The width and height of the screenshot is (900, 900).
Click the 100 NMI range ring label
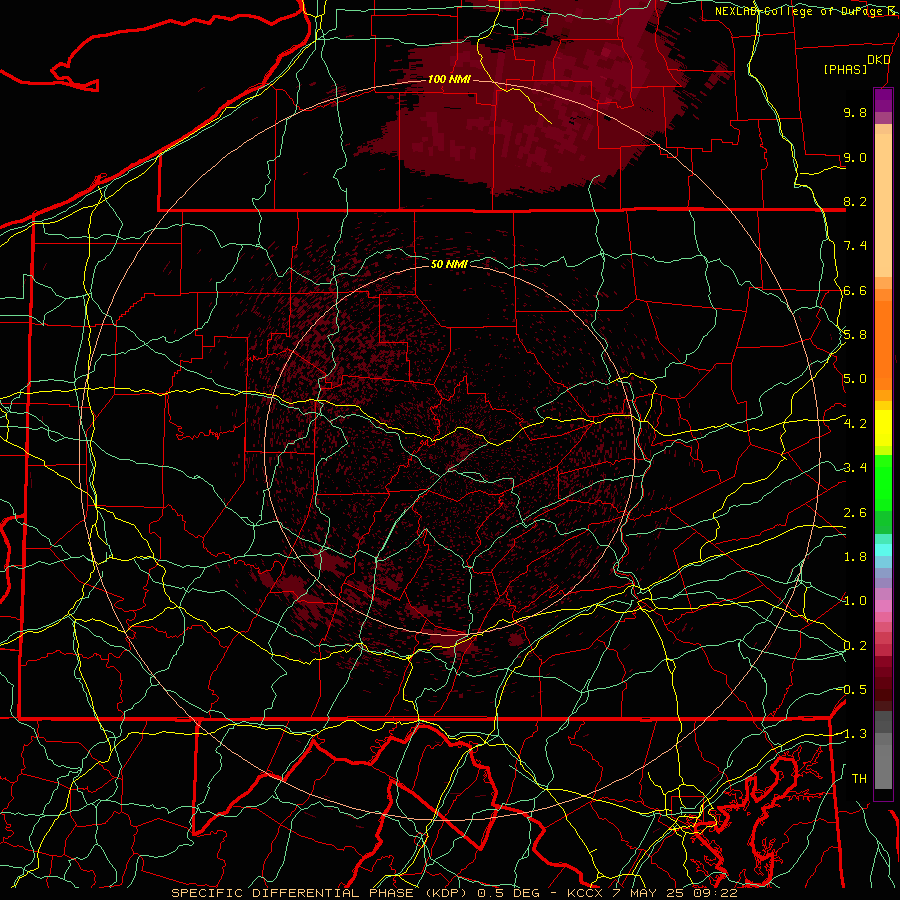tap(449, 79)
